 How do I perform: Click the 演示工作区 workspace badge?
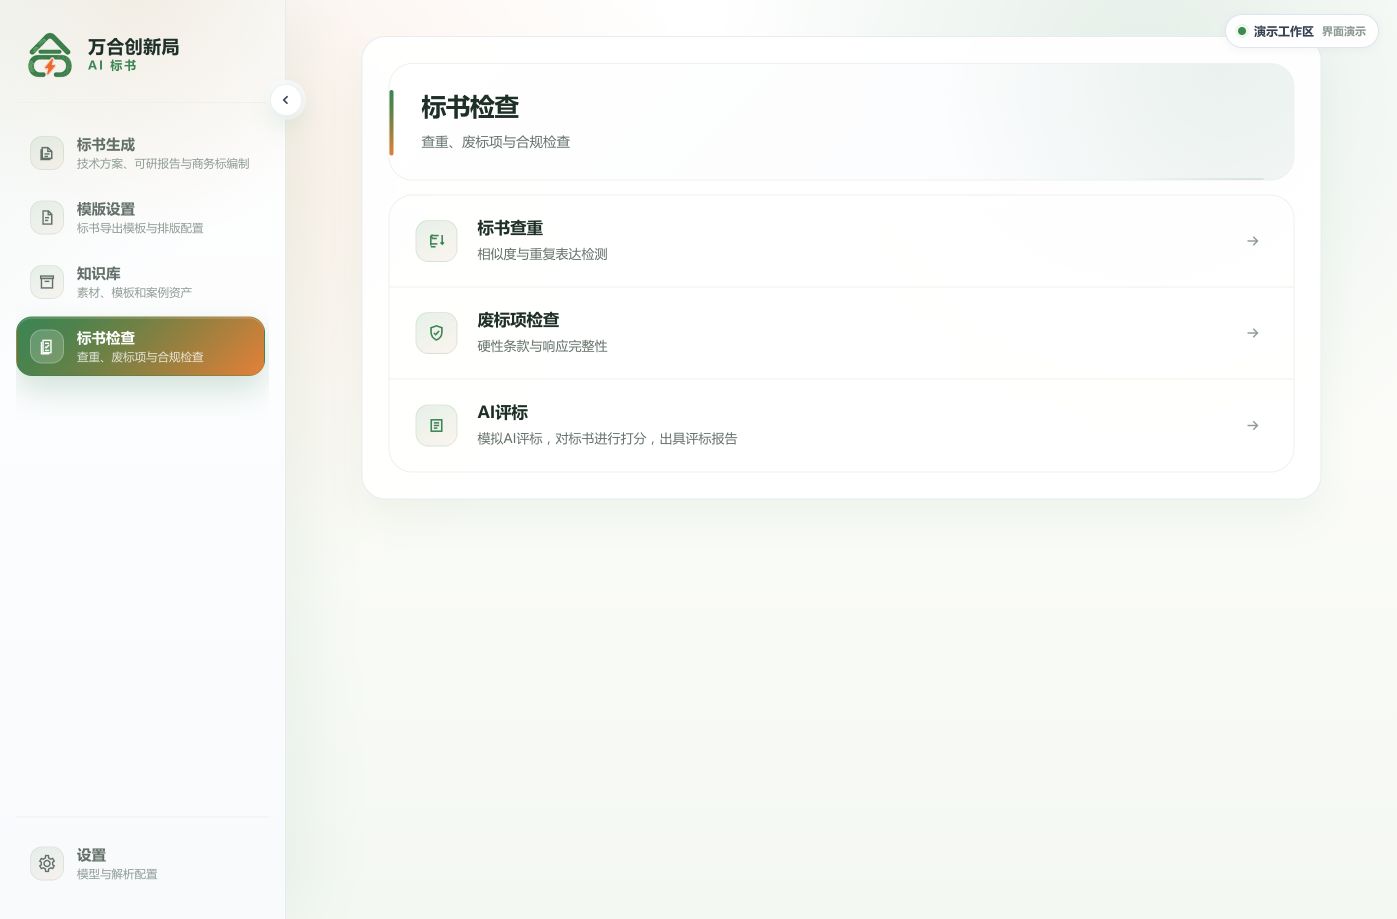(1301, 31)
